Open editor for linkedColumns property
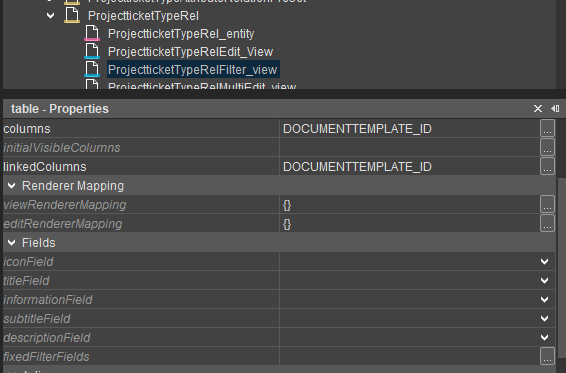 pos(547,166)
